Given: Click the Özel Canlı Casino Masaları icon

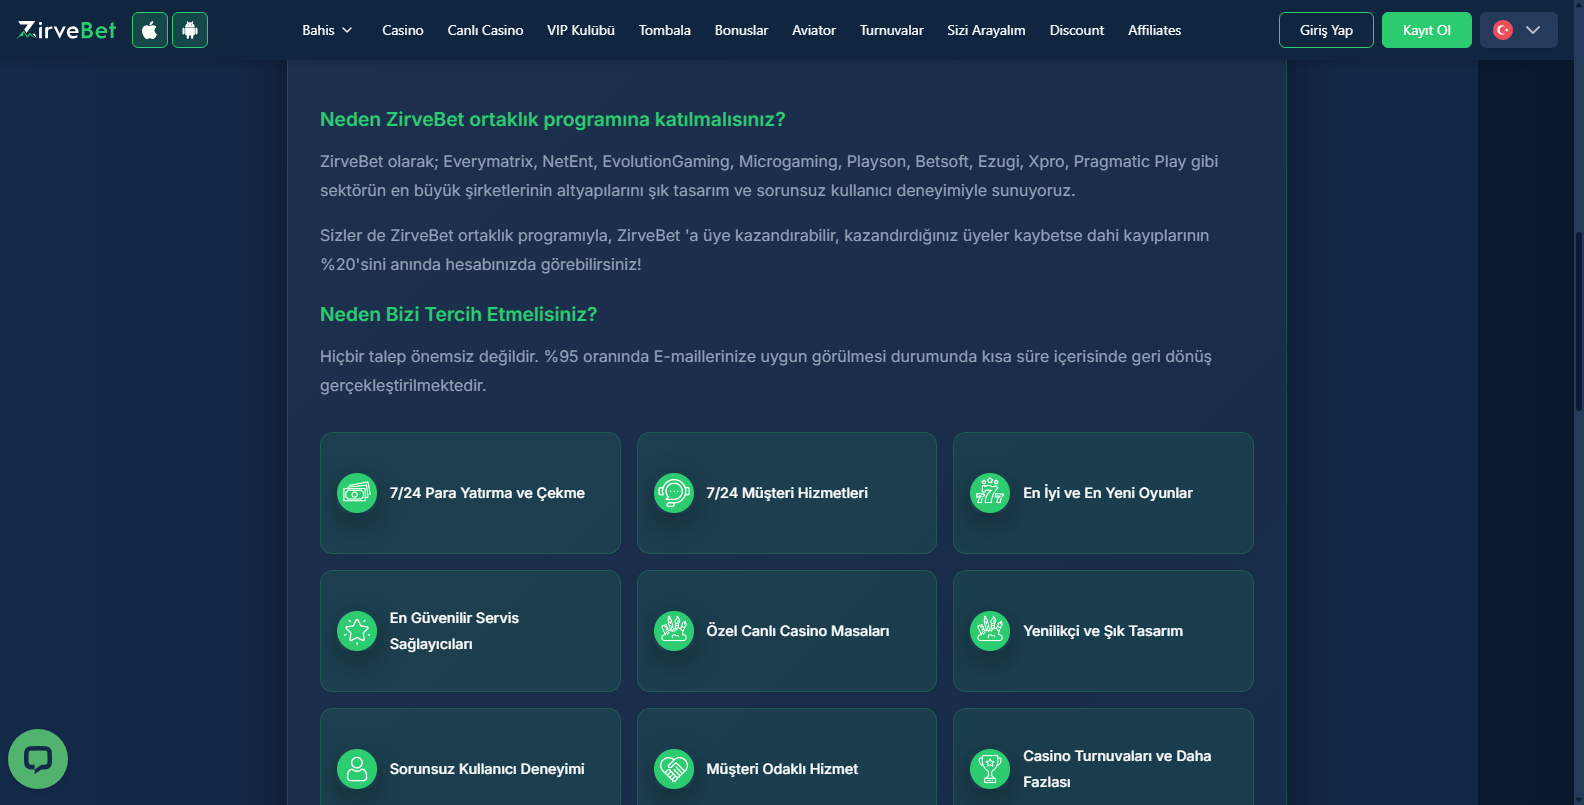Looking at the screenshot, I should tap(674, 631).
